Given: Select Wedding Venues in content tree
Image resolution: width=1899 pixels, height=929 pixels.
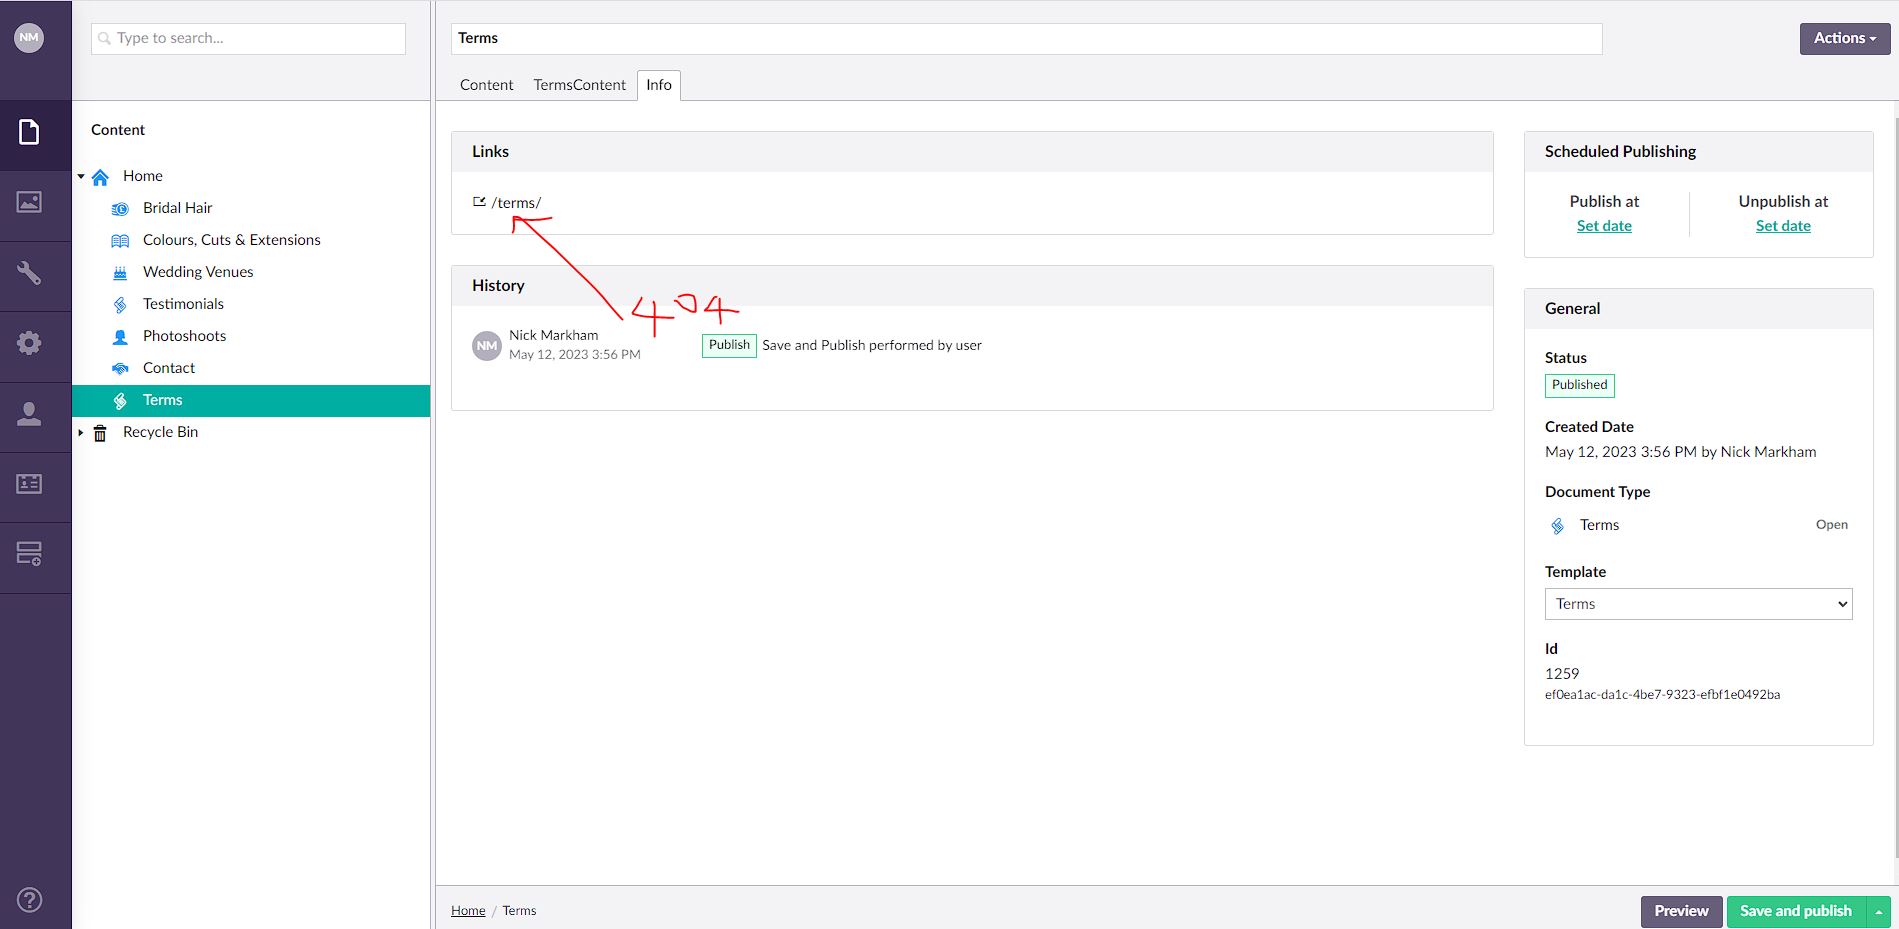Looking at the screenshot, I should (x=198, y=272).
